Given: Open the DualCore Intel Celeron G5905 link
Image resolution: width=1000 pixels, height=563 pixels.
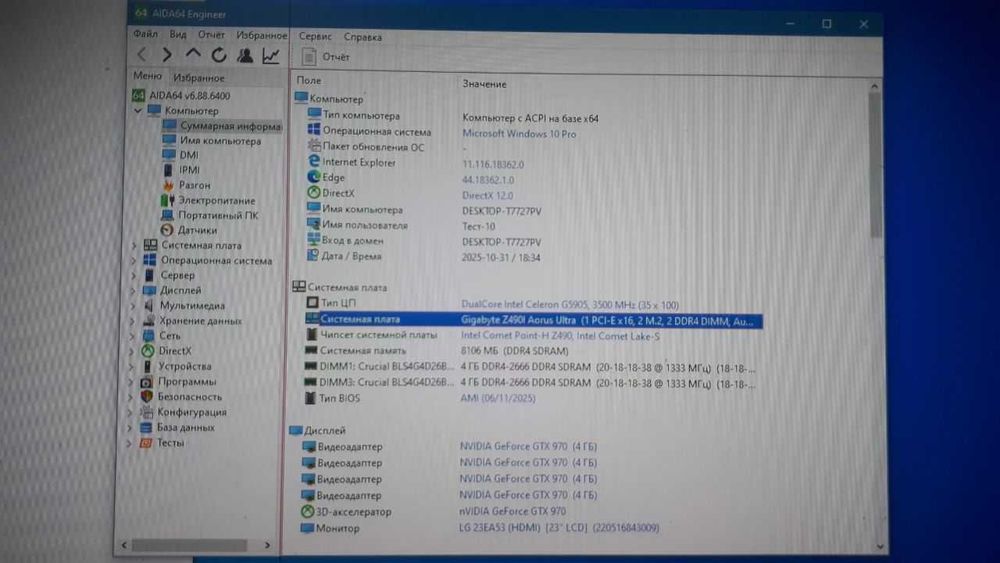Looking at the screenshot, I should (570, 305).
